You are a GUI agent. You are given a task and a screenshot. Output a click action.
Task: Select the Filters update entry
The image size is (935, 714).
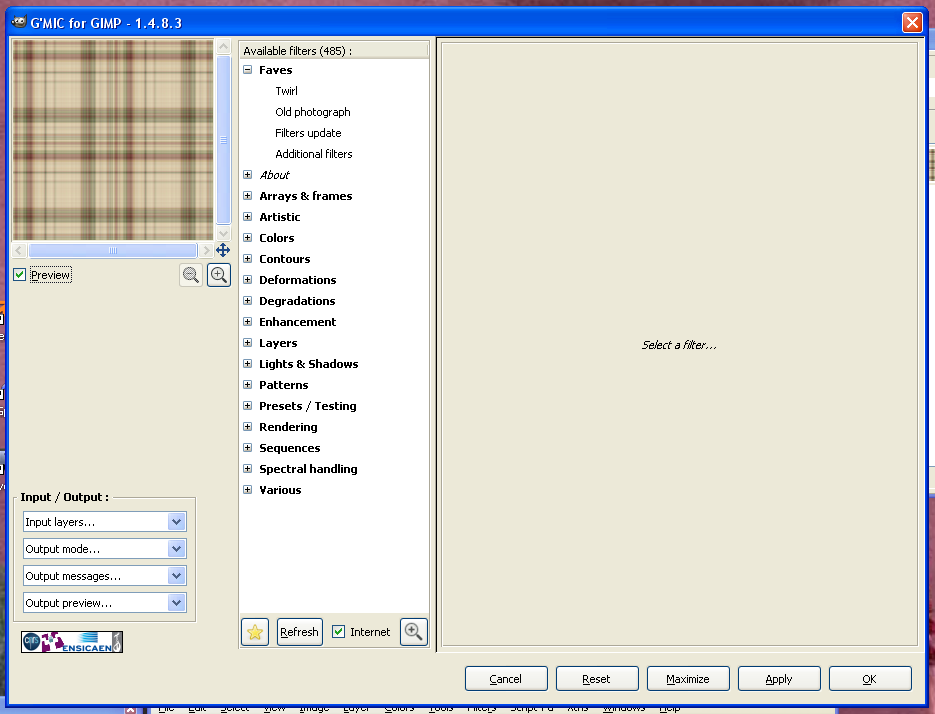(308, 133)
